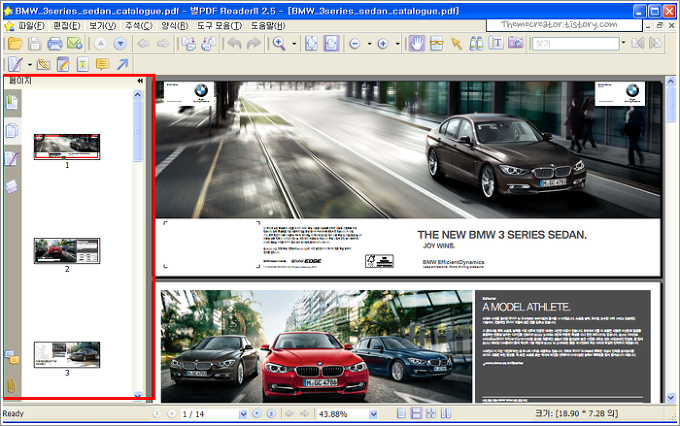The width and height of the screenshot is (680, 426).
Task: Click the Fit Page icon
Action: (311, 43)
